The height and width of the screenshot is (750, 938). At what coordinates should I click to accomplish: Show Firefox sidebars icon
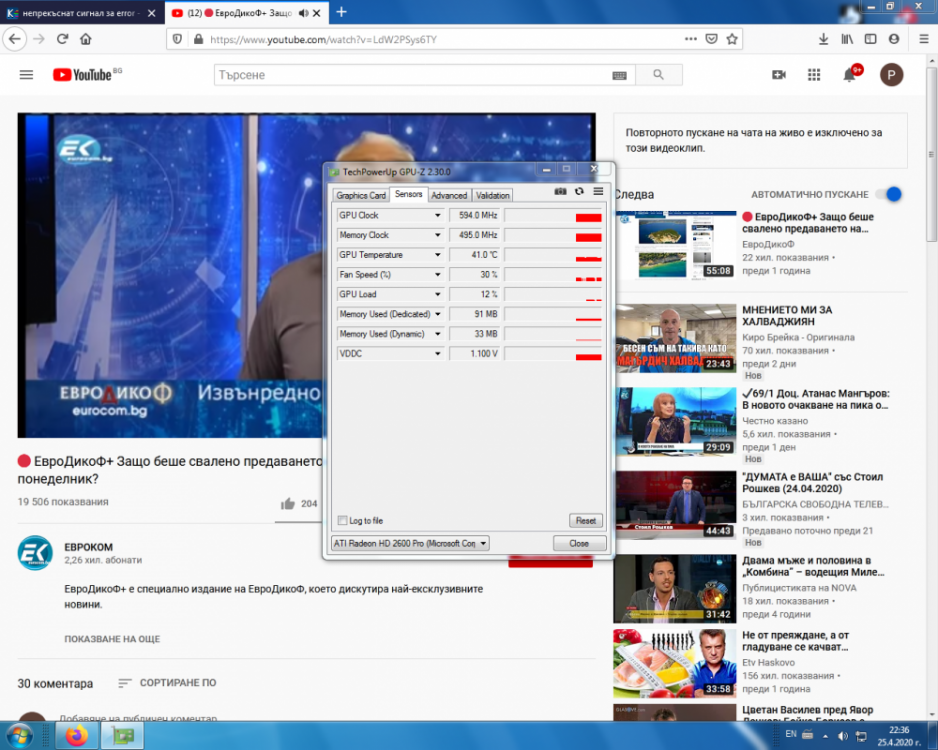[x=870, y=39]
